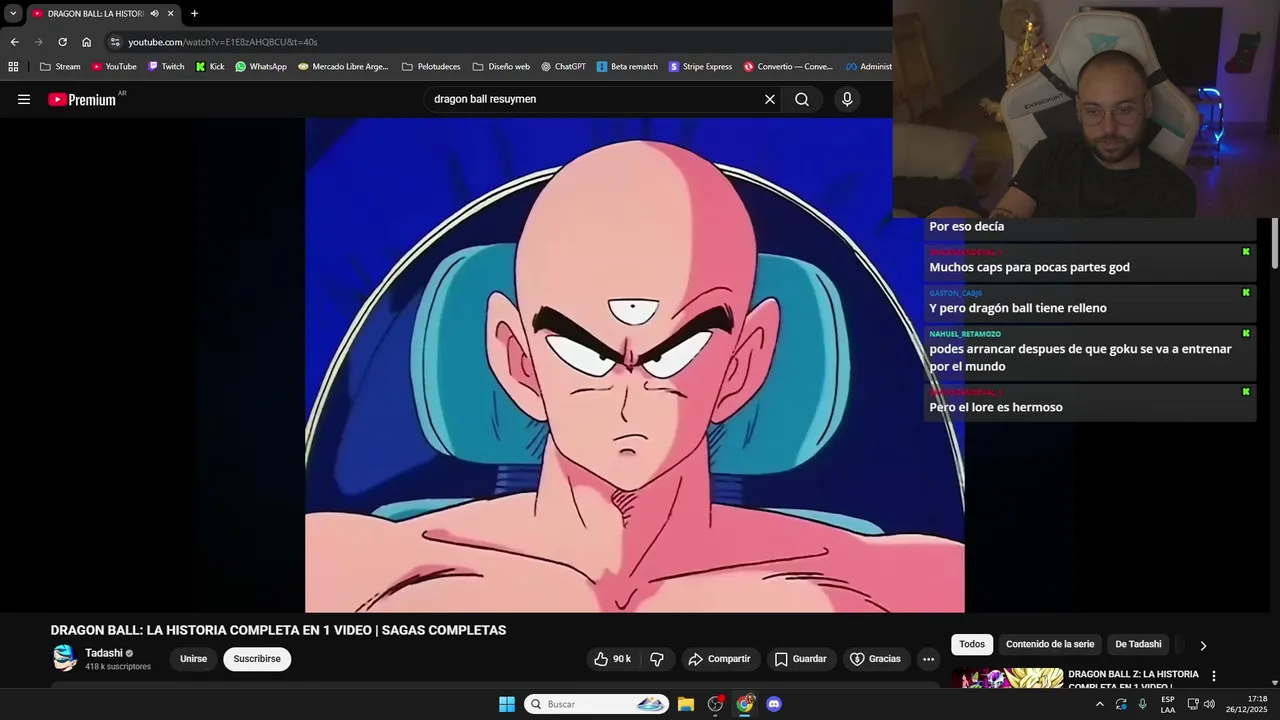Image resolution: width=1280 pixels, height=720 pixels.
Task: Share the video via Compartir
Action: (720, 659)
